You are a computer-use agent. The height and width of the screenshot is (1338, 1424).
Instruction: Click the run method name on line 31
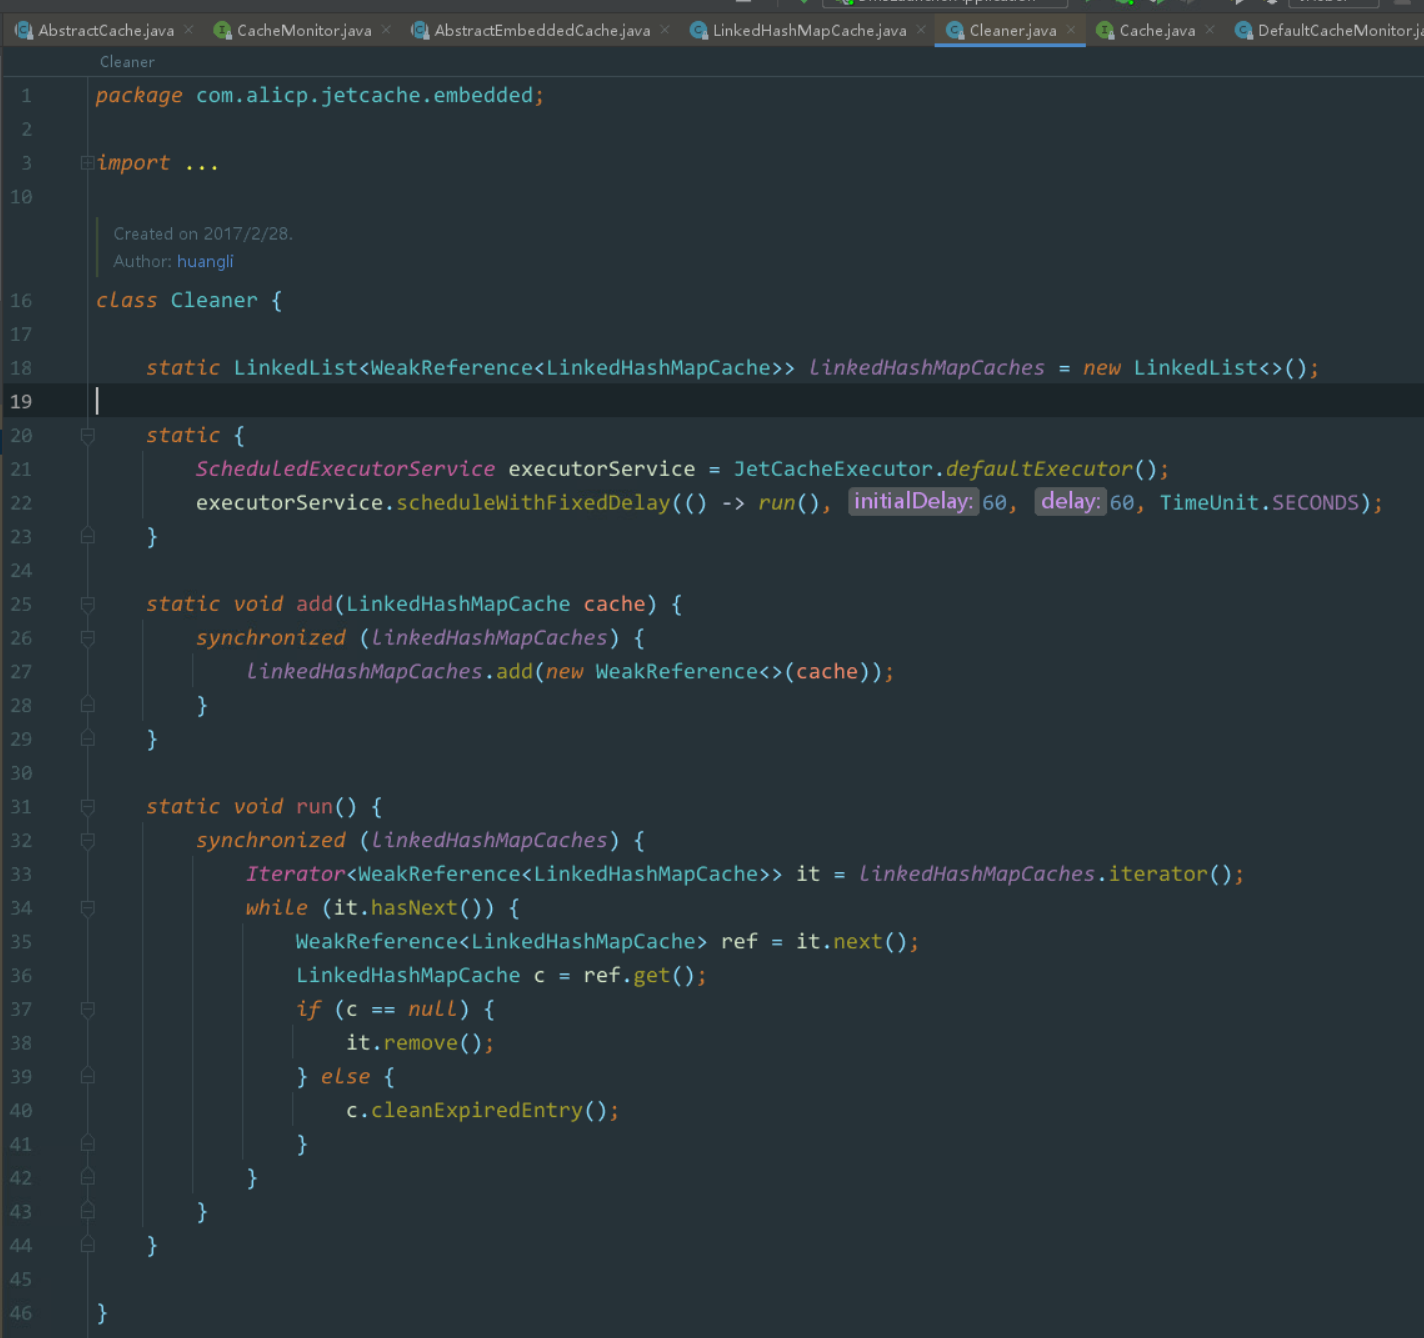point(314,807)
